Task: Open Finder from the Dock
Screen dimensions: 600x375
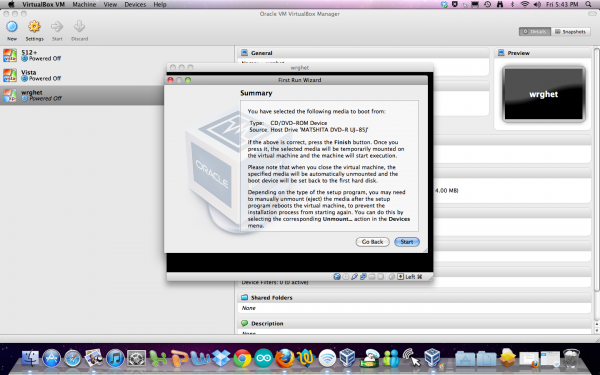Action: [x=30, y=359]
